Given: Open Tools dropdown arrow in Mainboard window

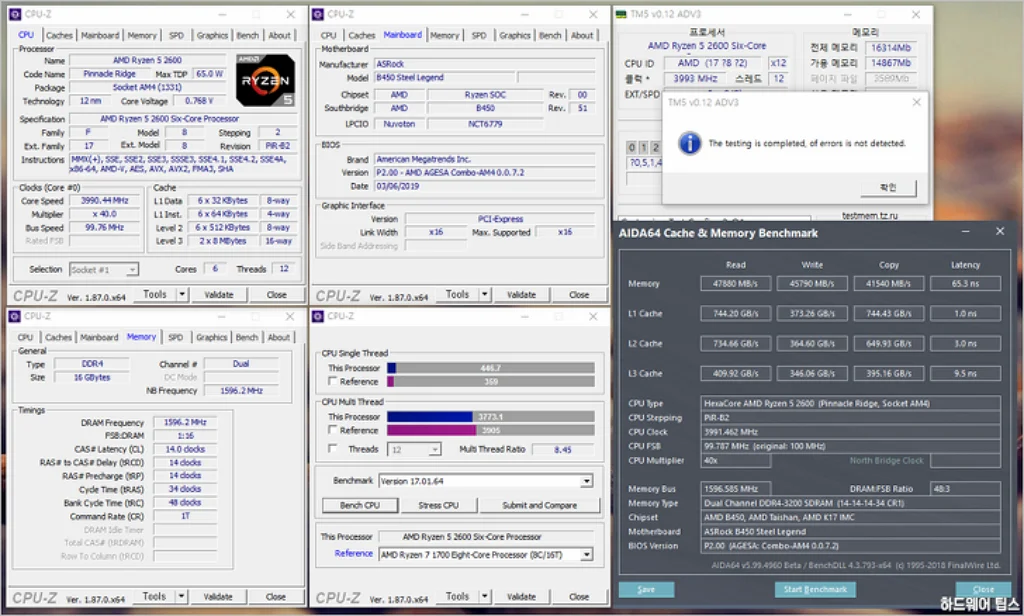Looking at the screenshot, I should click(485, 295).
